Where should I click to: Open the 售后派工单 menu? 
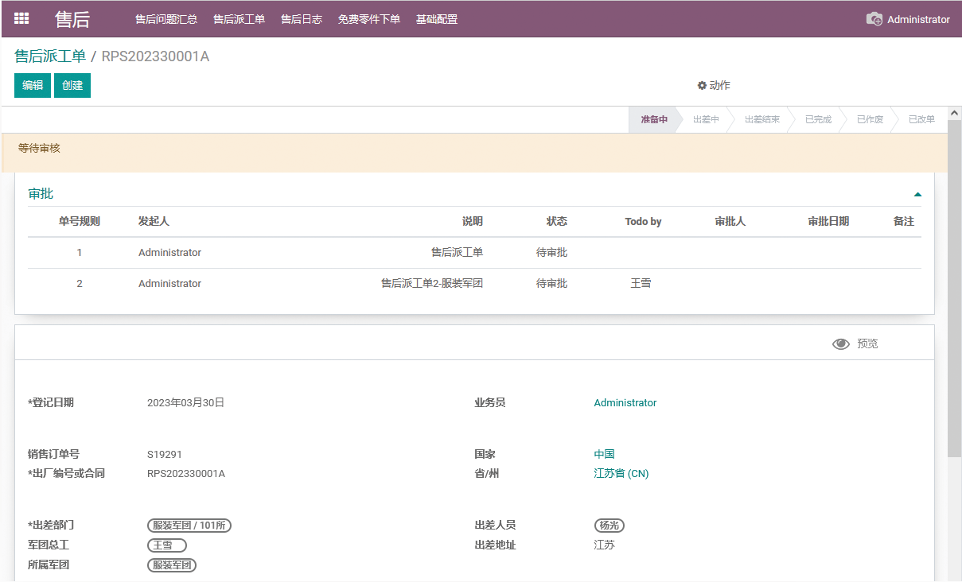coord(239,19)
